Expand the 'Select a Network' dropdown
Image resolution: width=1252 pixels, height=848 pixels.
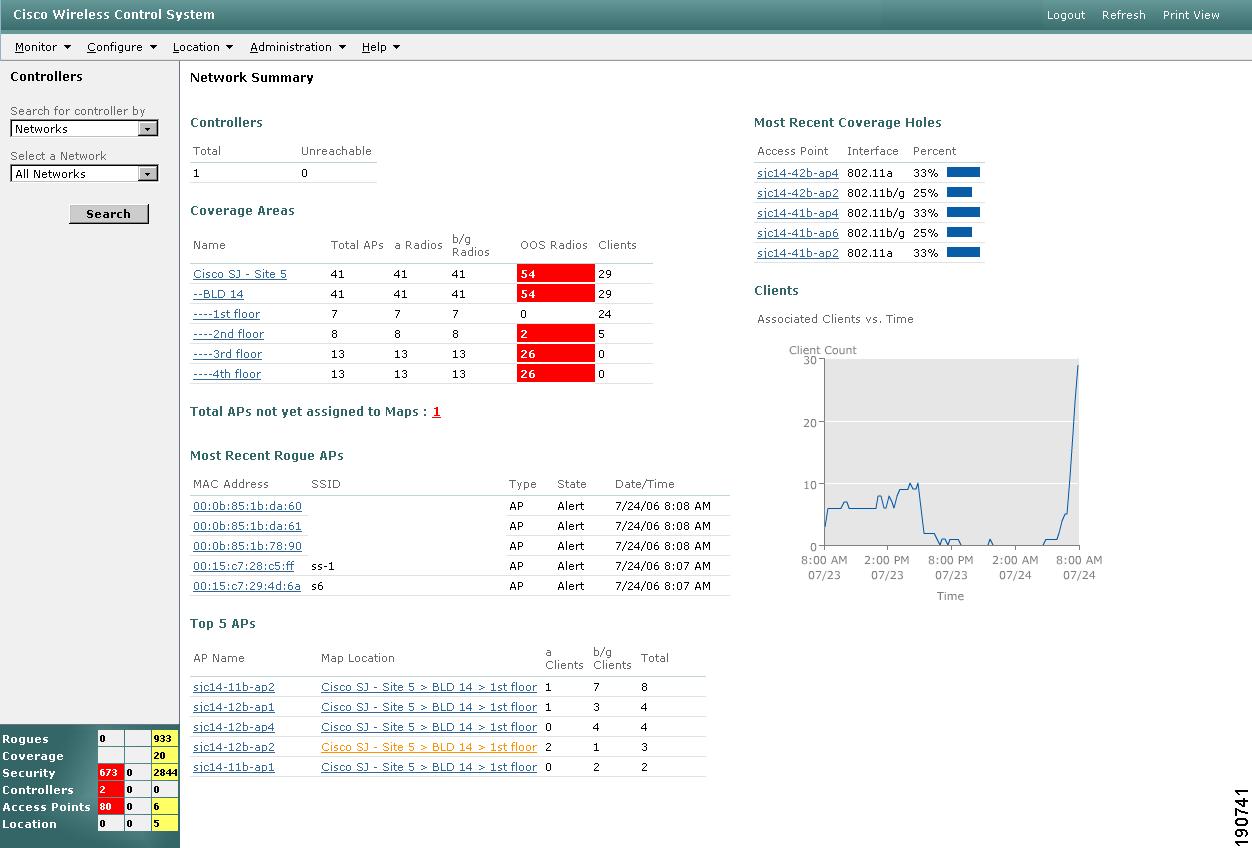coord(85,174)
